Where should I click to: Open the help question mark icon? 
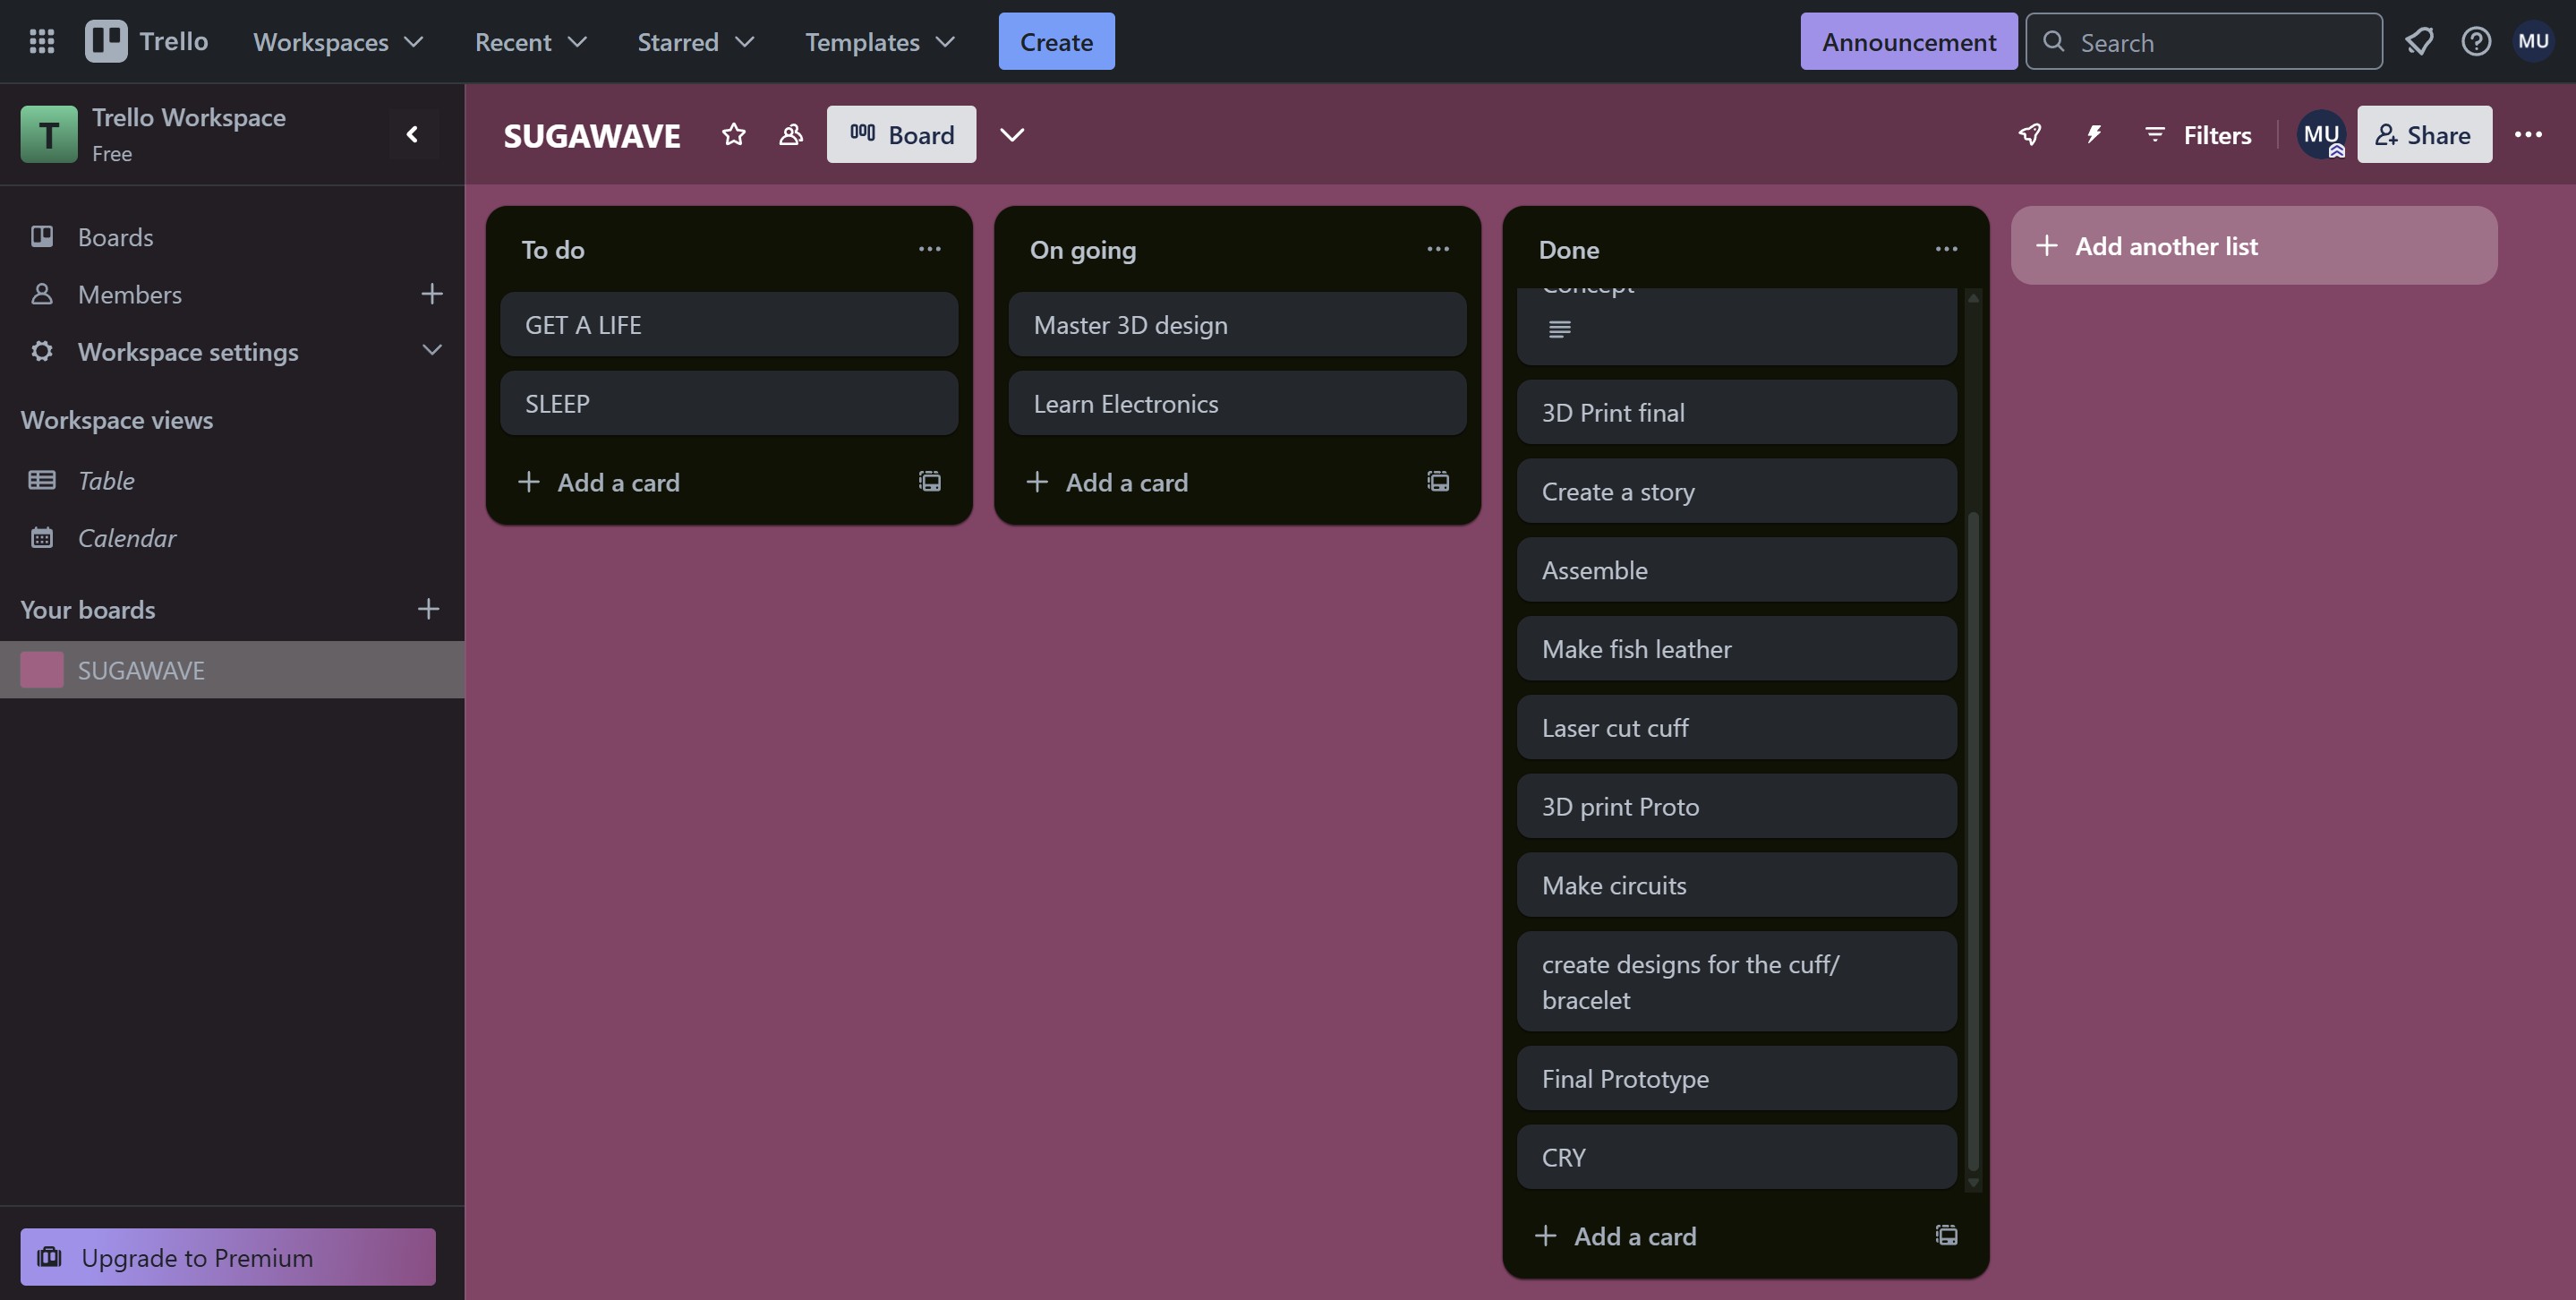click(x=2476, y=41)
